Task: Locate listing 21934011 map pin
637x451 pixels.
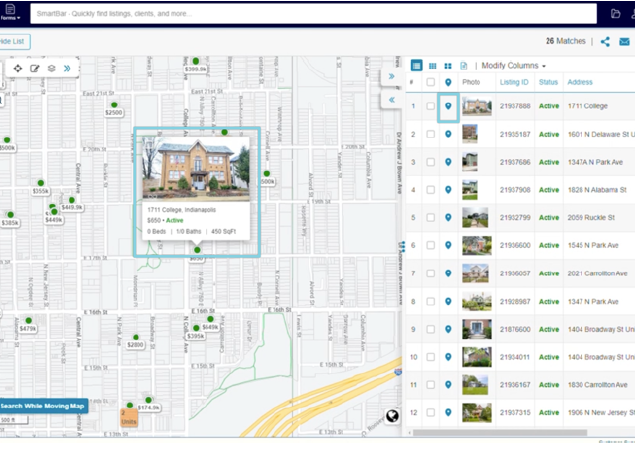Action: [448, 357]
